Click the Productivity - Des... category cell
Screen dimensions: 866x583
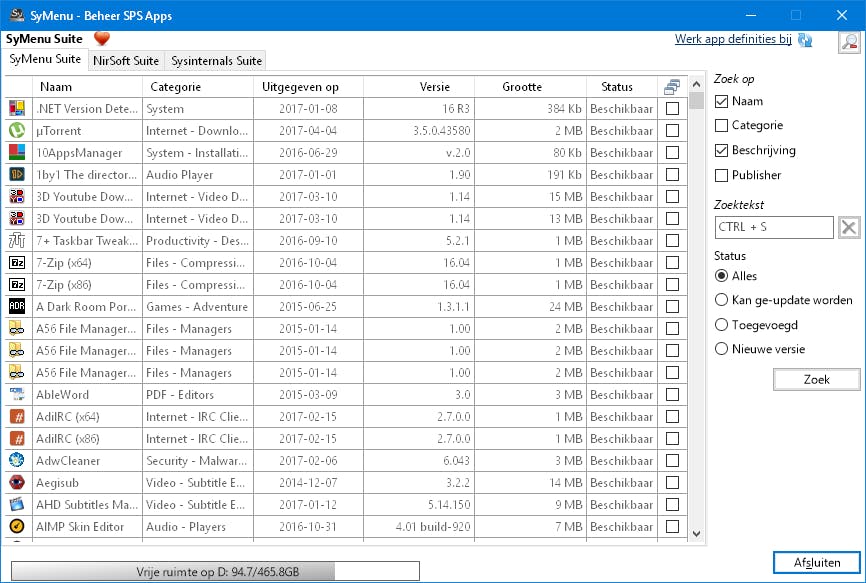(197, 241)
